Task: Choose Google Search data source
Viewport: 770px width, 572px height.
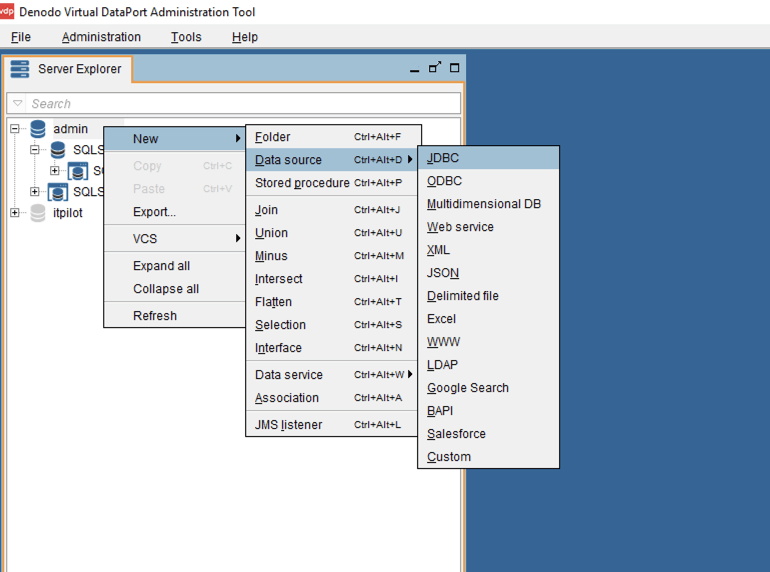Action: (489, 388)
